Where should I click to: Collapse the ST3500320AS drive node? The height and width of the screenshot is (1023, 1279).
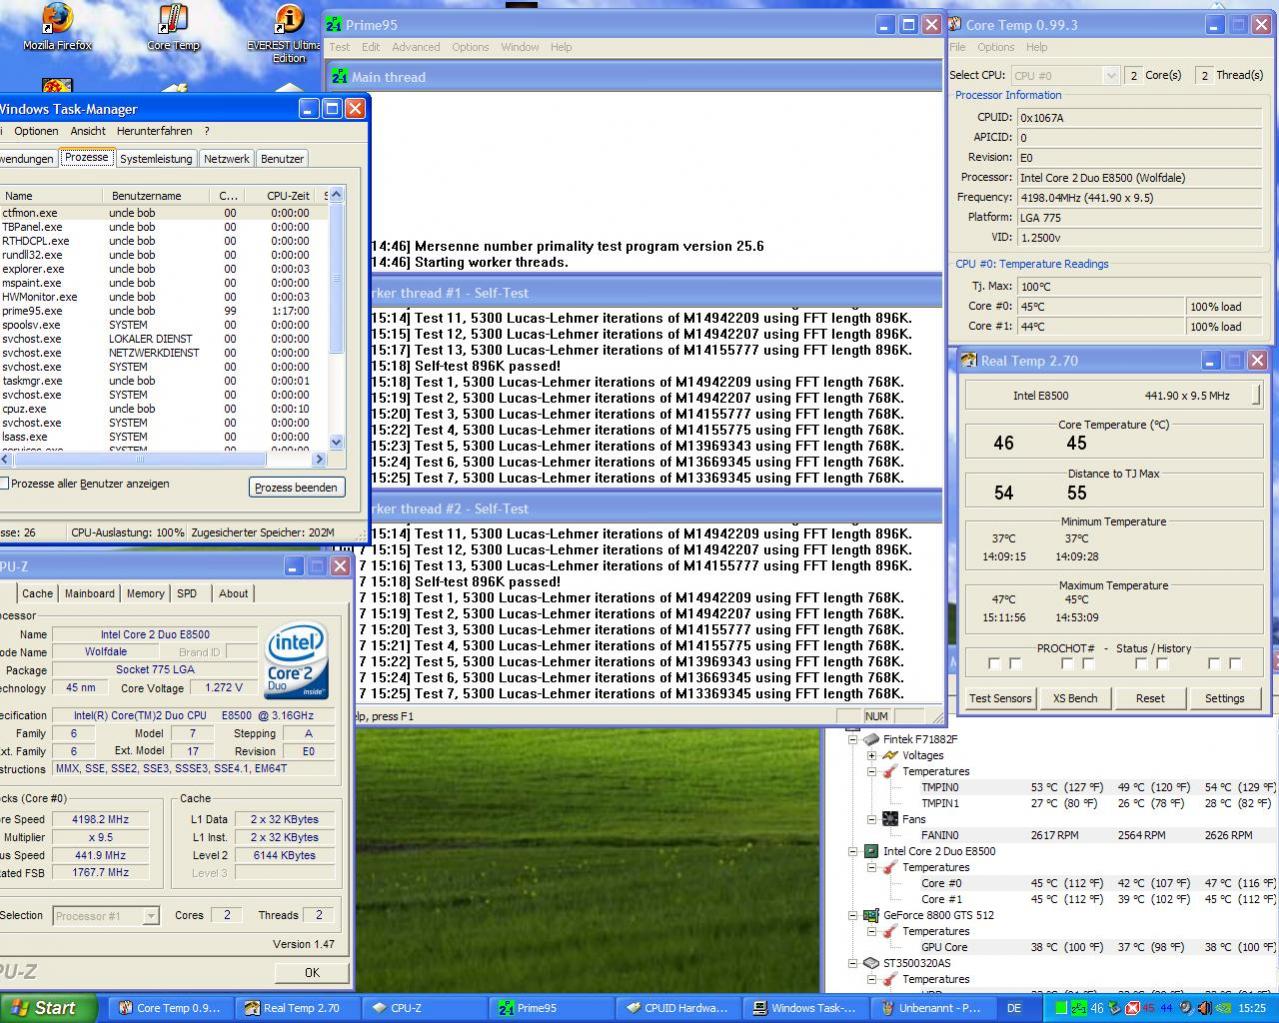coord(853,963)
